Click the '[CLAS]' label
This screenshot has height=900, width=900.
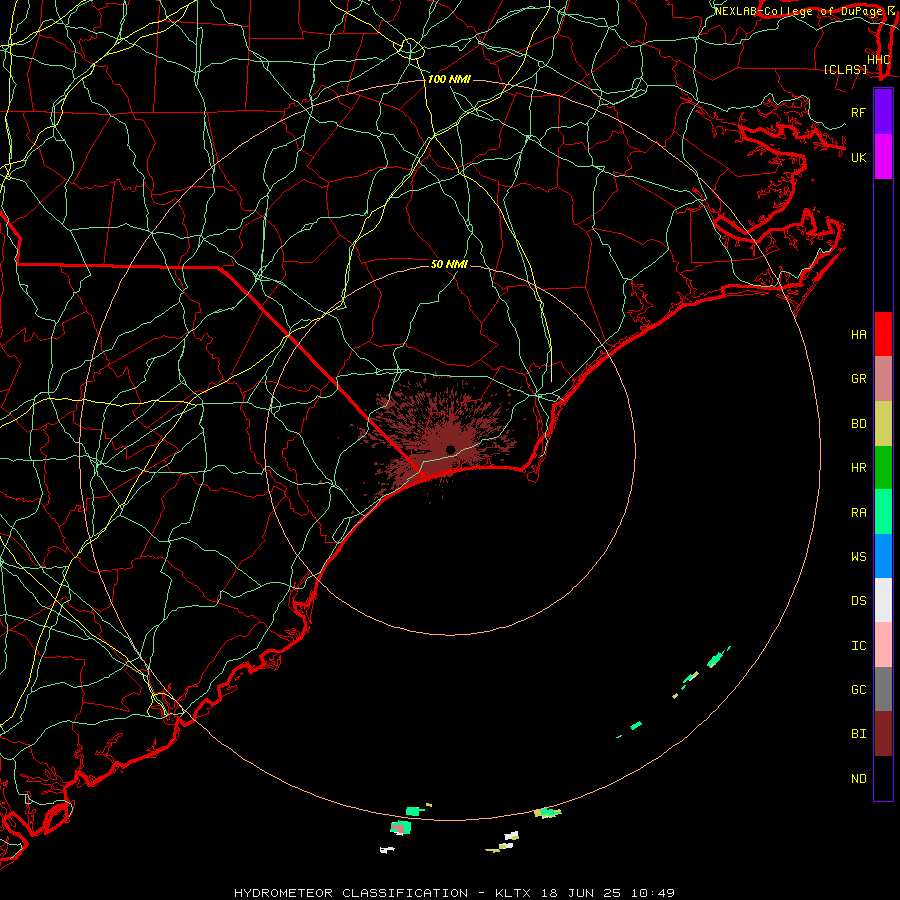[x=845, y=70]
